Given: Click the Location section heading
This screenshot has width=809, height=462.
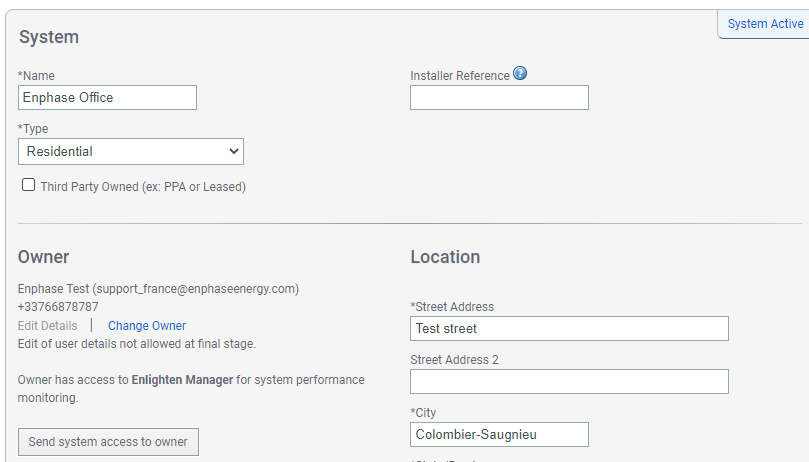Looking at the screenshot, I should click(x=445, y=257).
